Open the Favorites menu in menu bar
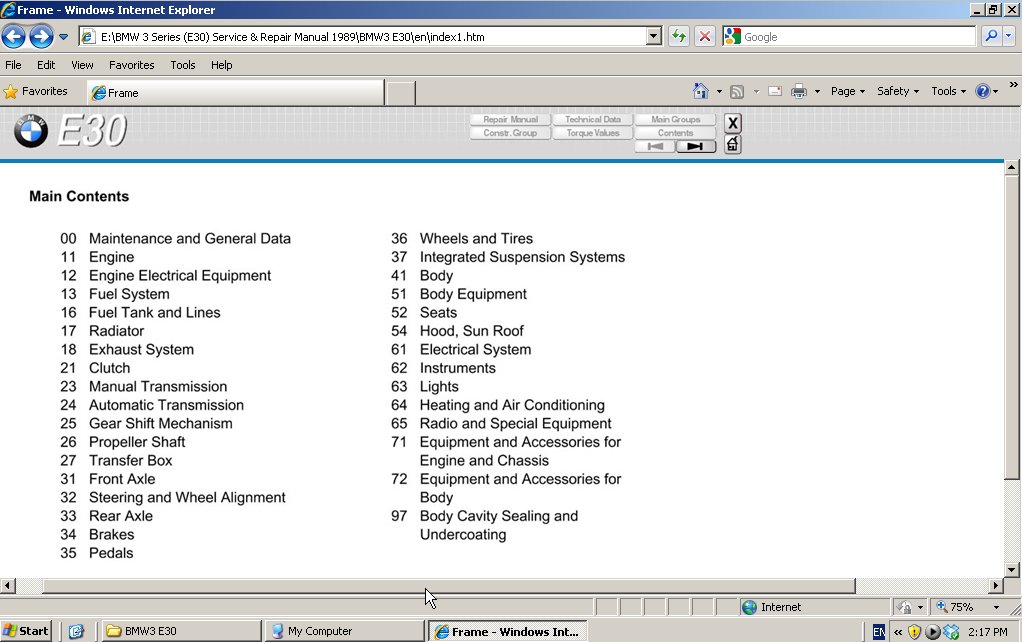The image size is (1022, 642). [x=132, y=65]
